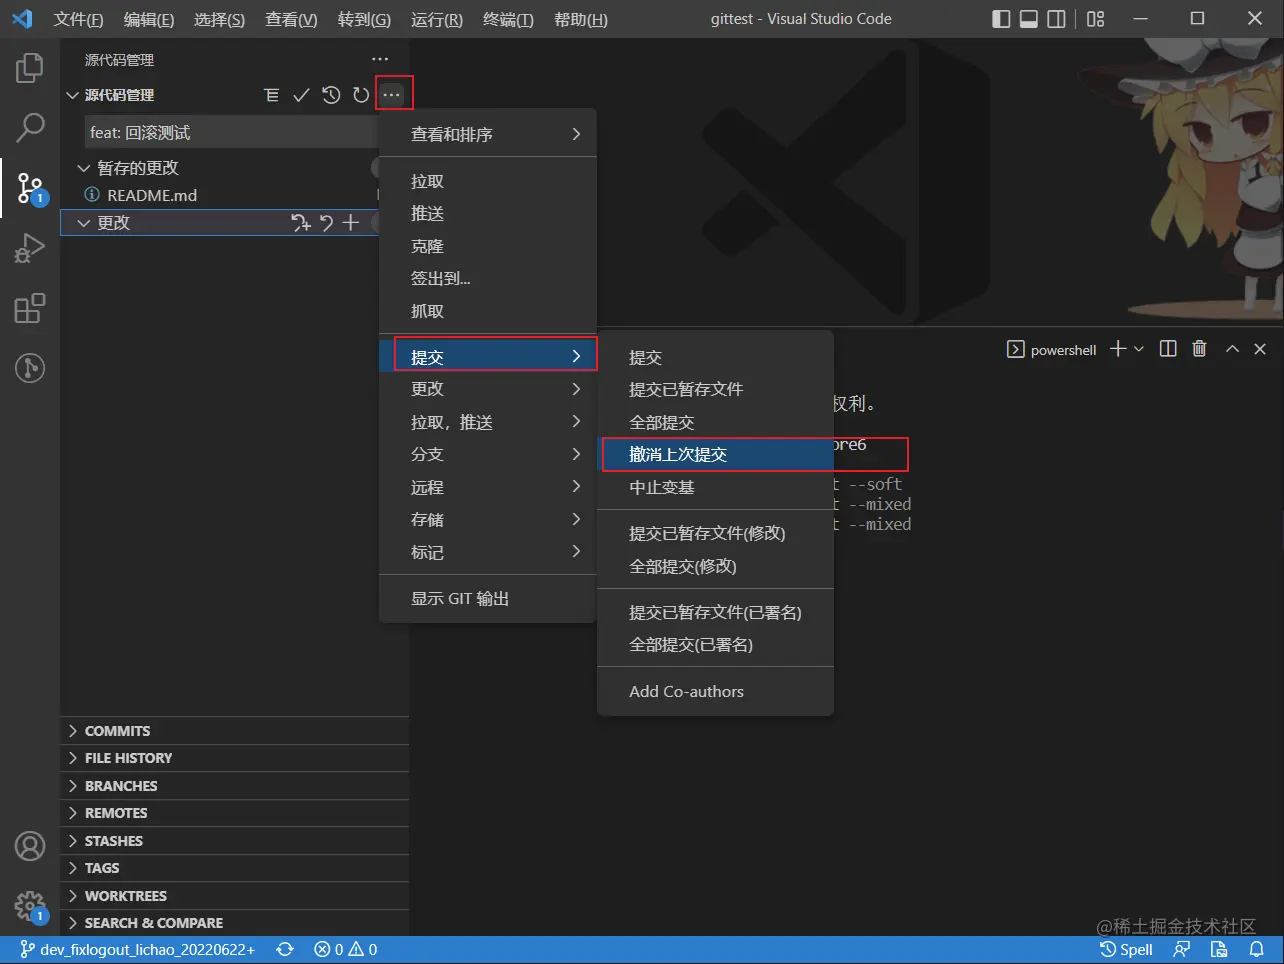1284x964 pixels.
Task: Open the 文件(F) menu in menu bar
Action: pos(79,19)
